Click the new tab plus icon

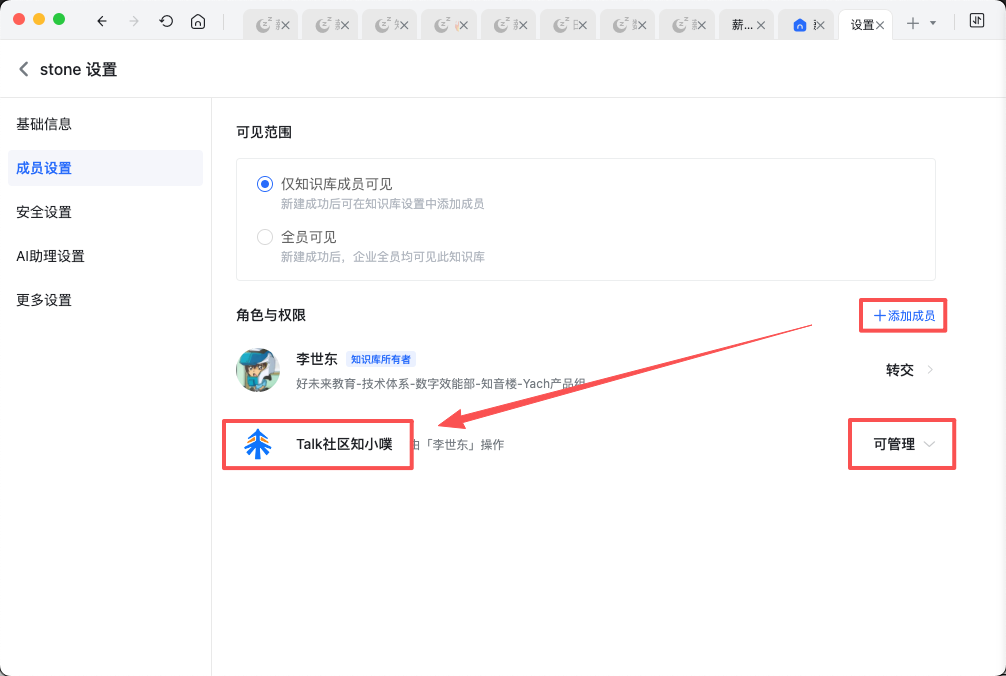[x=912, y=24]
